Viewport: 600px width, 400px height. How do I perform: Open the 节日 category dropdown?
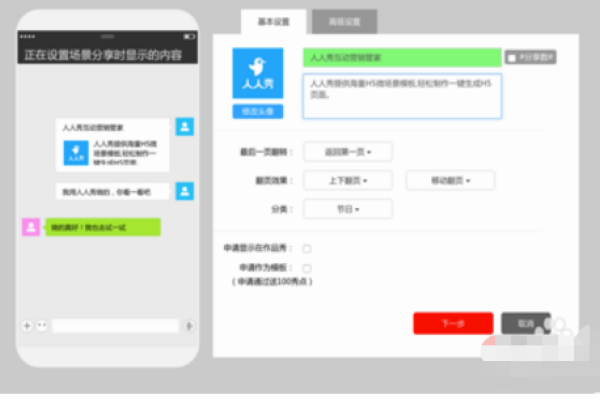tap(348, 209)
